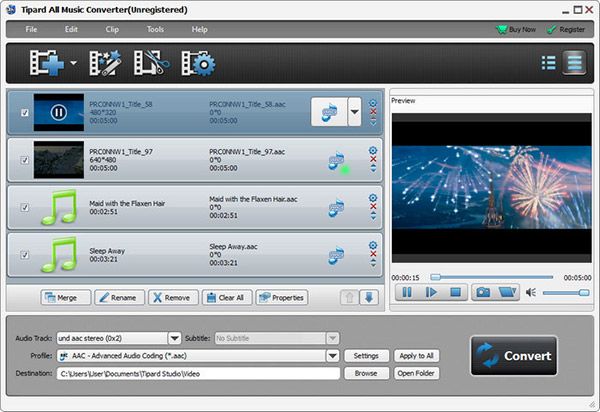Click format icon button for PRC0NNW1_Title_58
This screenshot has width=600, height=412.
329,112
